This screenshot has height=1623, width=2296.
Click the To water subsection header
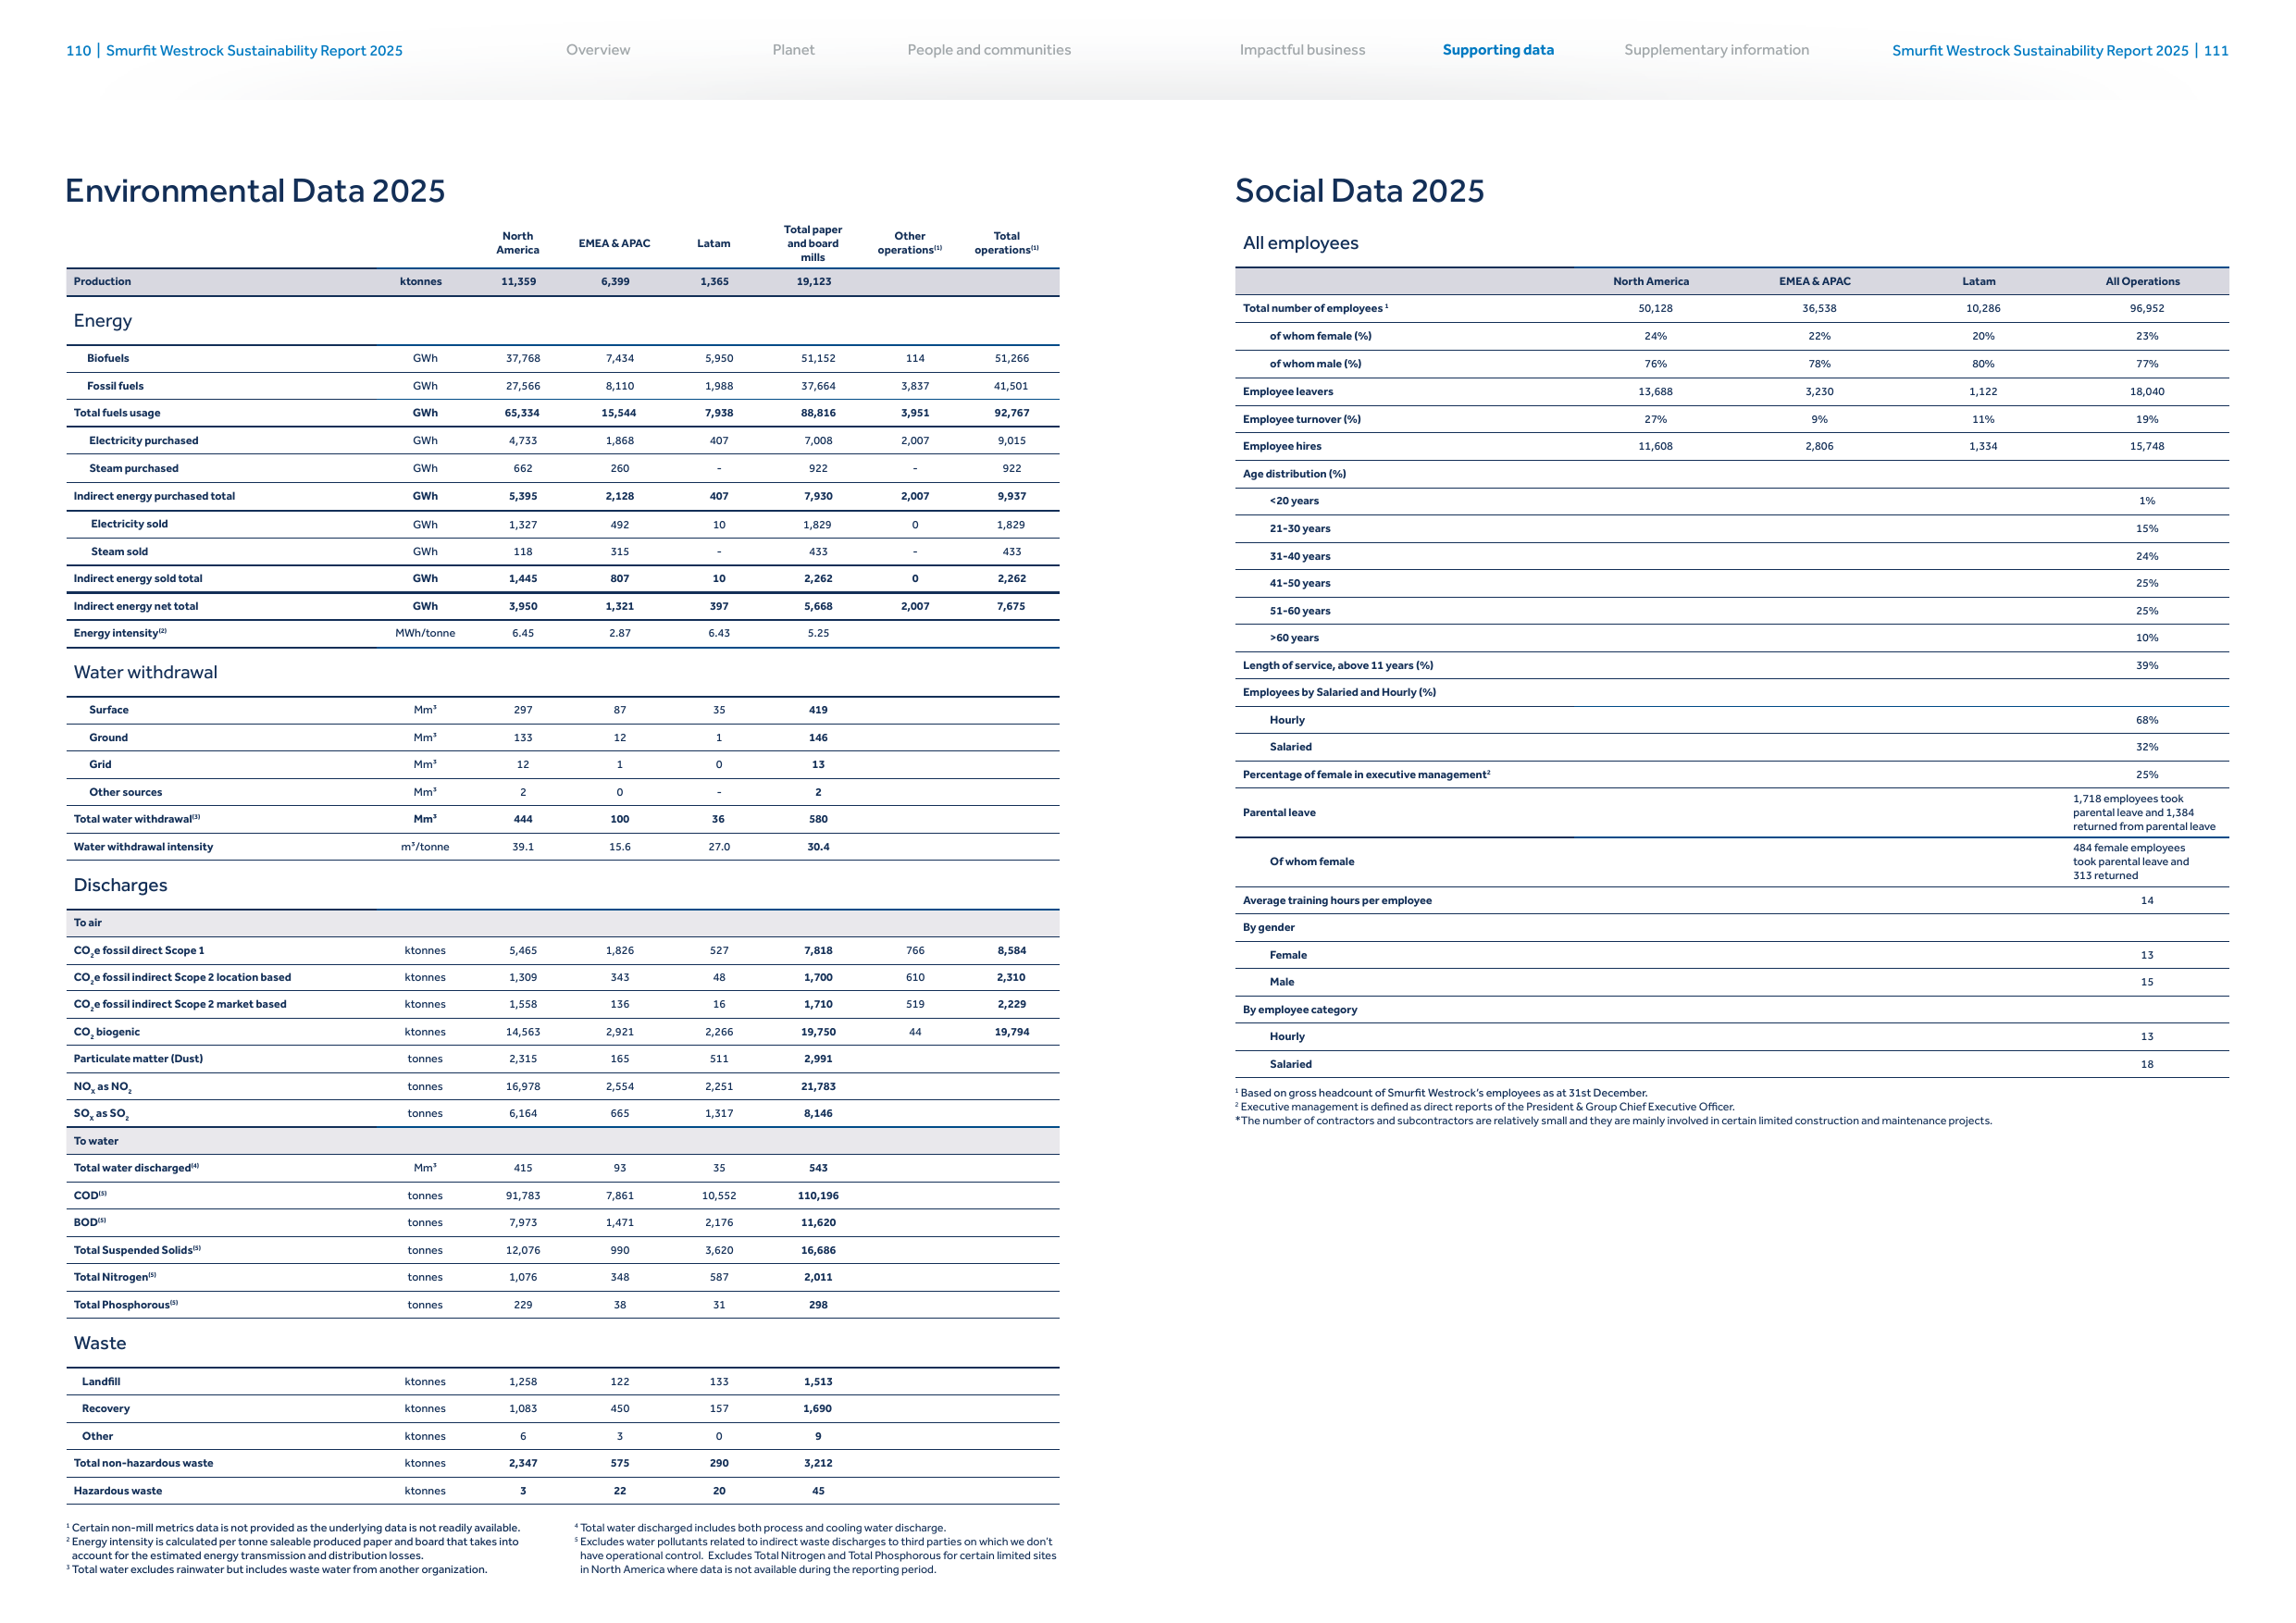(x=96, y=1141)
